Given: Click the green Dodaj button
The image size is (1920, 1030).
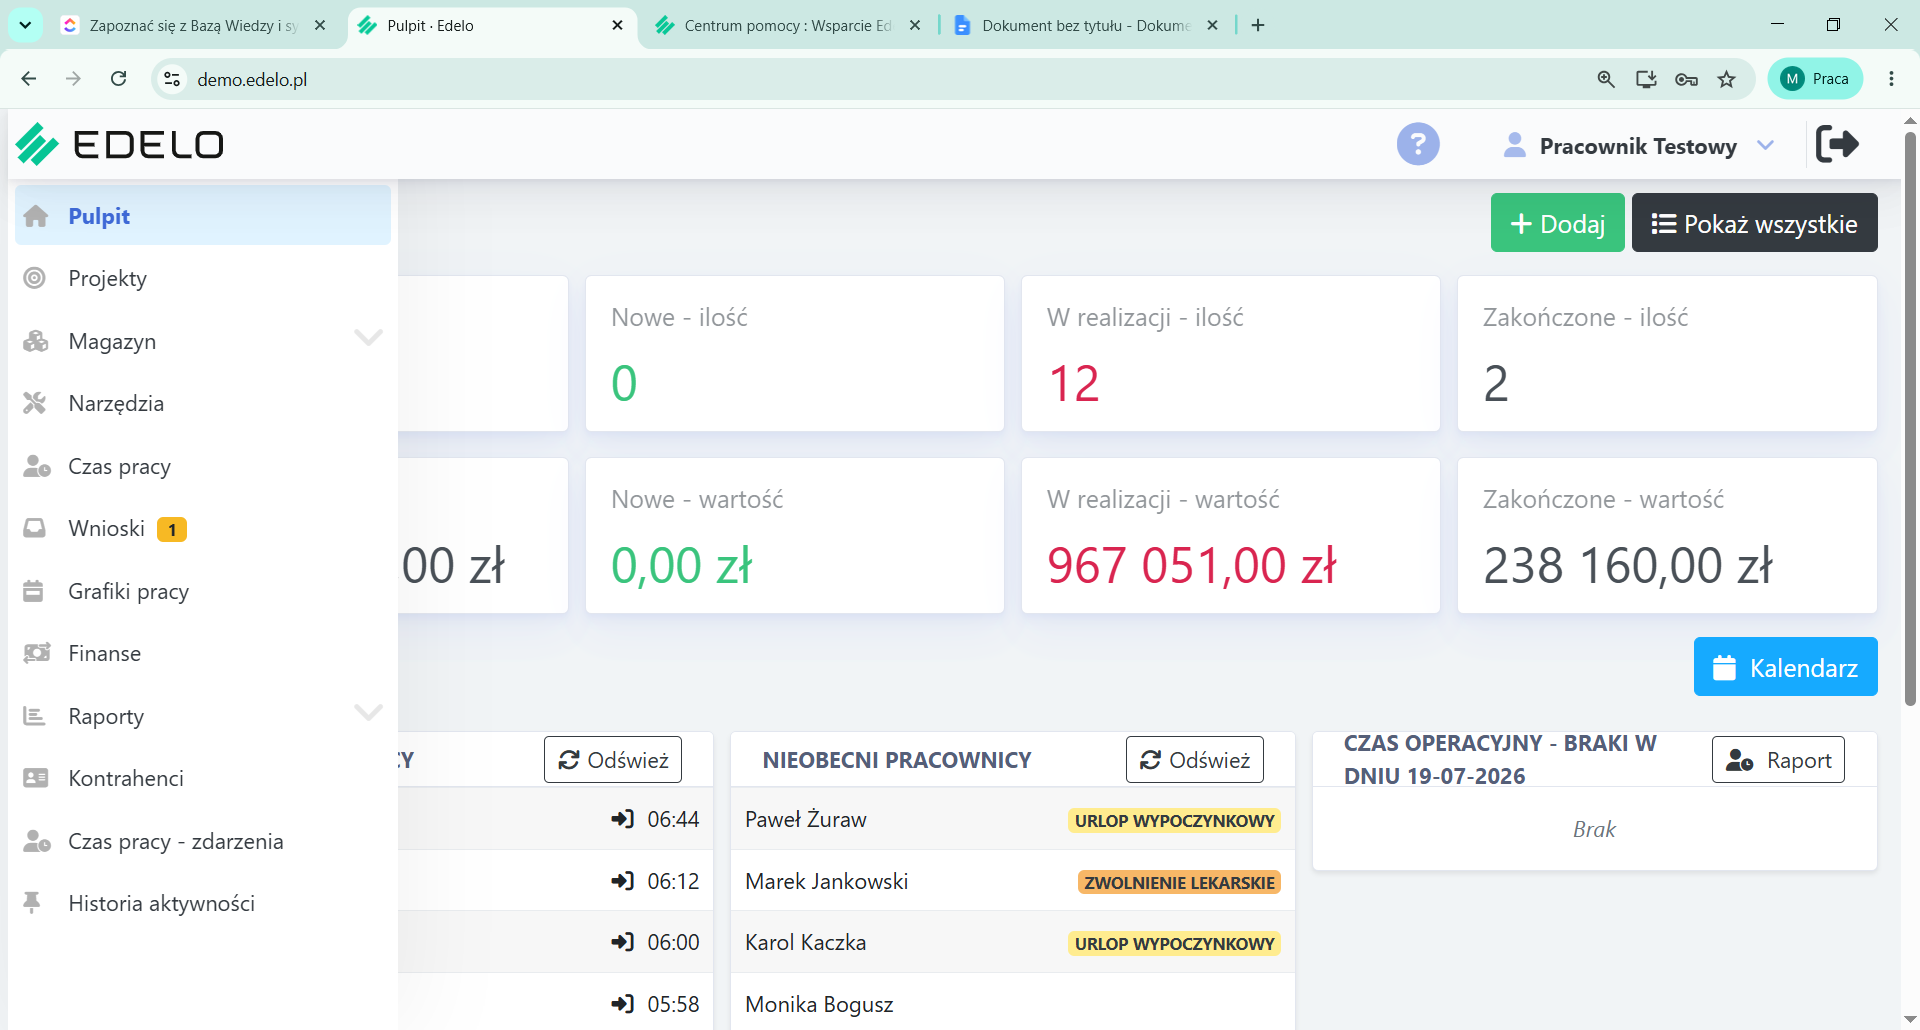Looking at the screenshot, I should (1557, 223).
